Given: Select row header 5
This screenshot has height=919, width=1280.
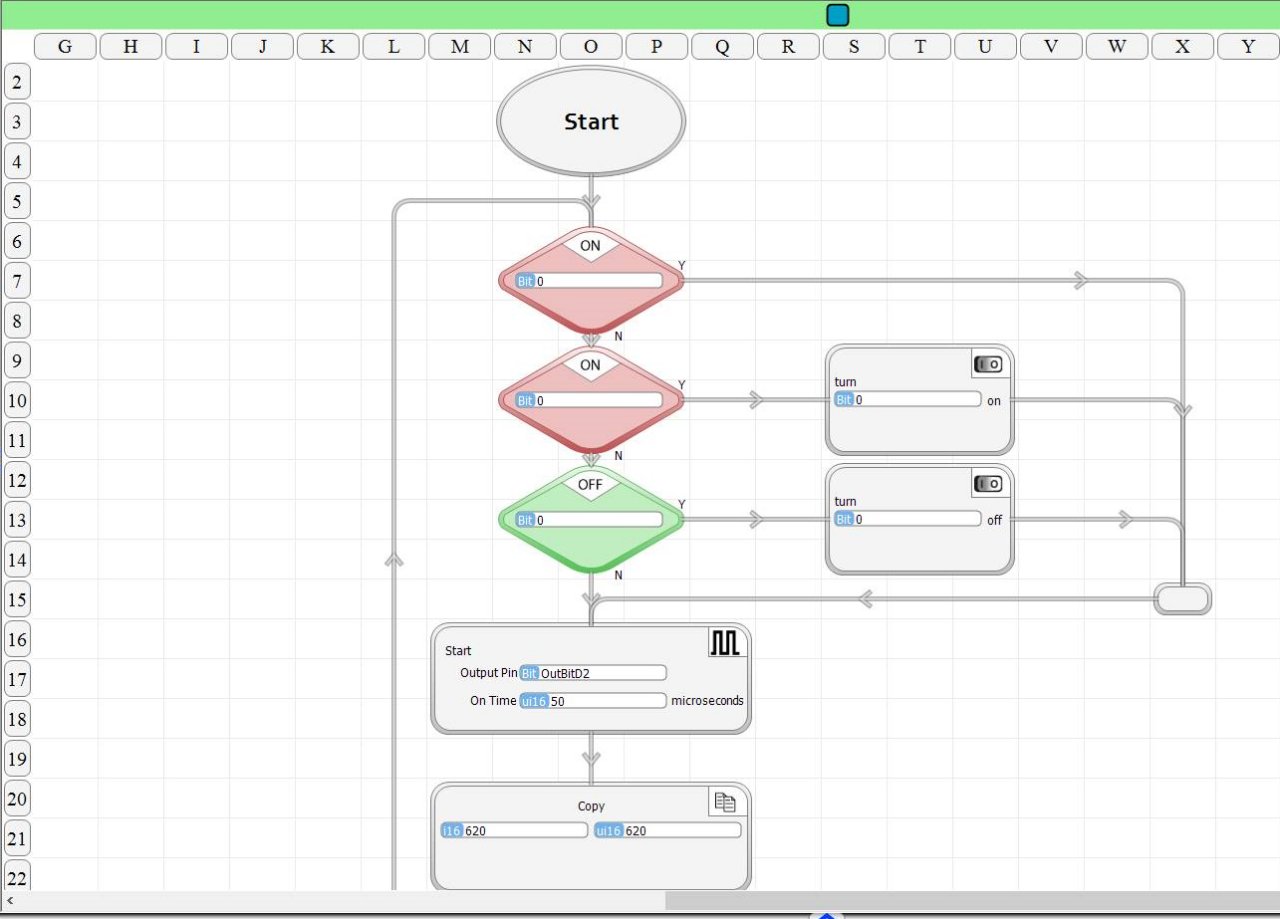Looking at the screenshot, I should coord(17,202).
